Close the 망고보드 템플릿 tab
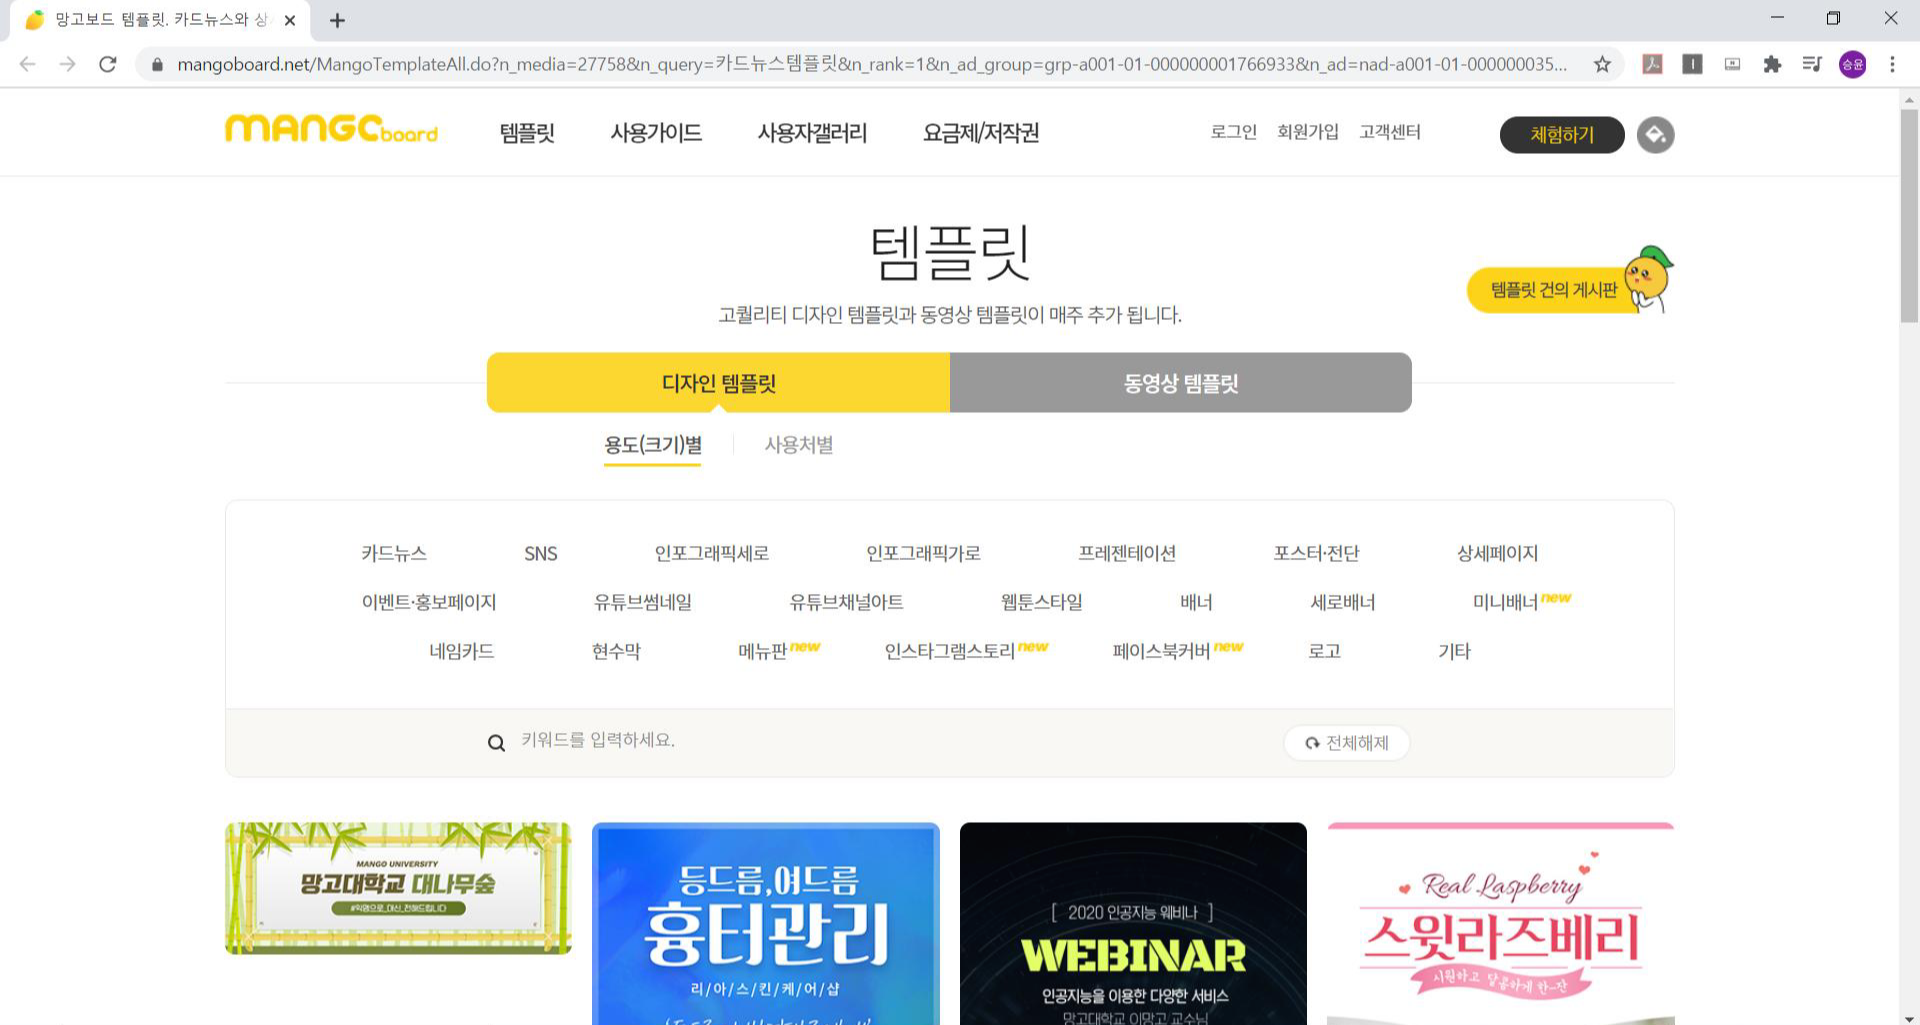1920x1025 pixels. tap(290, 20)
